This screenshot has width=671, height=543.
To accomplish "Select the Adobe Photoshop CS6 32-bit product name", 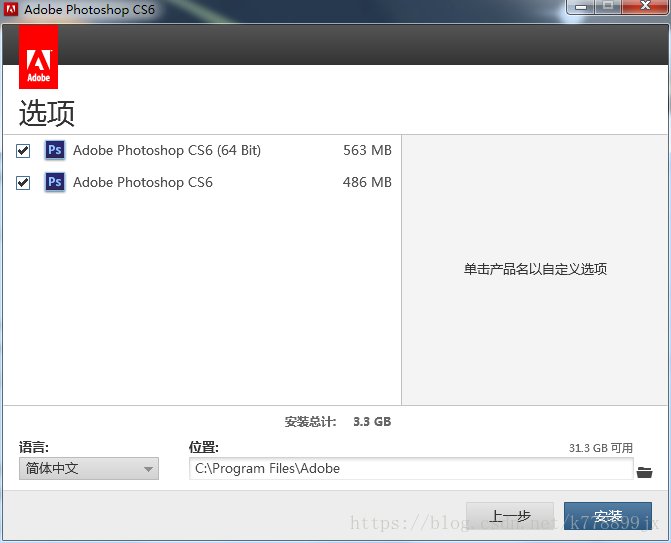I will (x=143, y=183).
